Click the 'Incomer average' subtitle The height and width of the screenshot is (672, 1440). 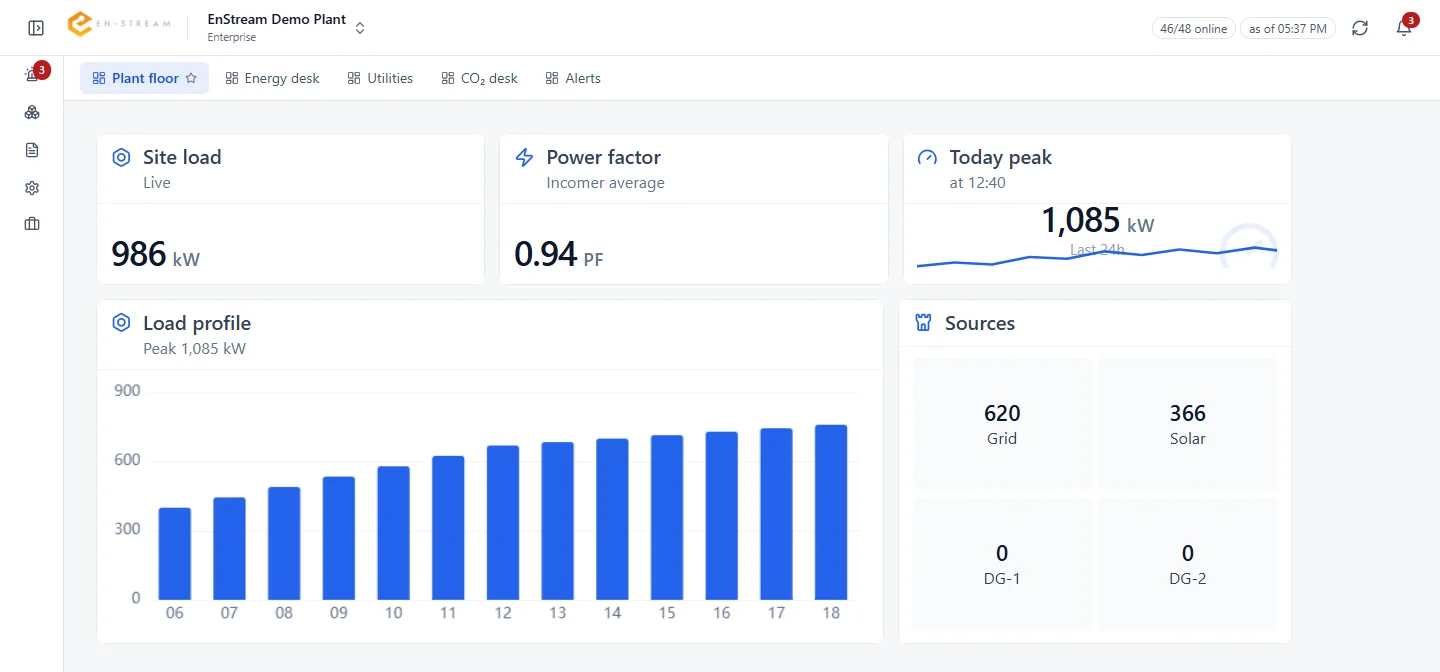[605, 183]
